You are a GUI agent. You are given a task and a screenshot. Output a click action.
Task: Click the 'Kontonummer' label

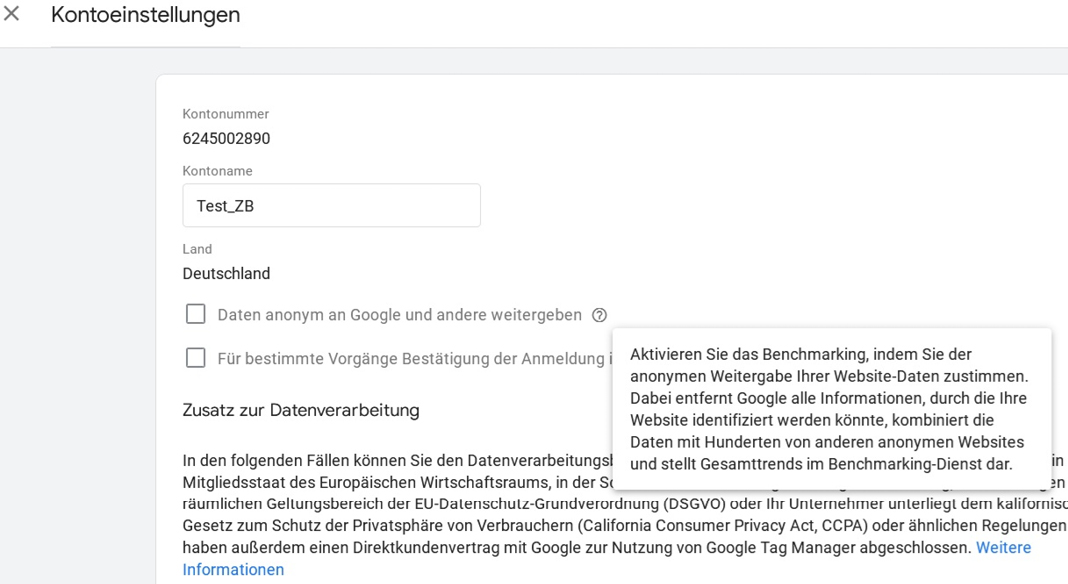click(x=225, y=114)
